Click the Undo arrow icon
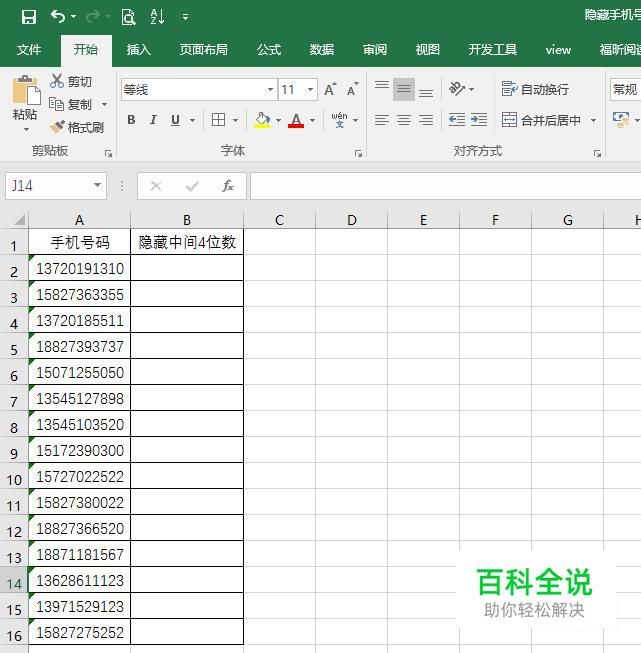The height and width of the screenshot is (653, 641). click(57, 17)
